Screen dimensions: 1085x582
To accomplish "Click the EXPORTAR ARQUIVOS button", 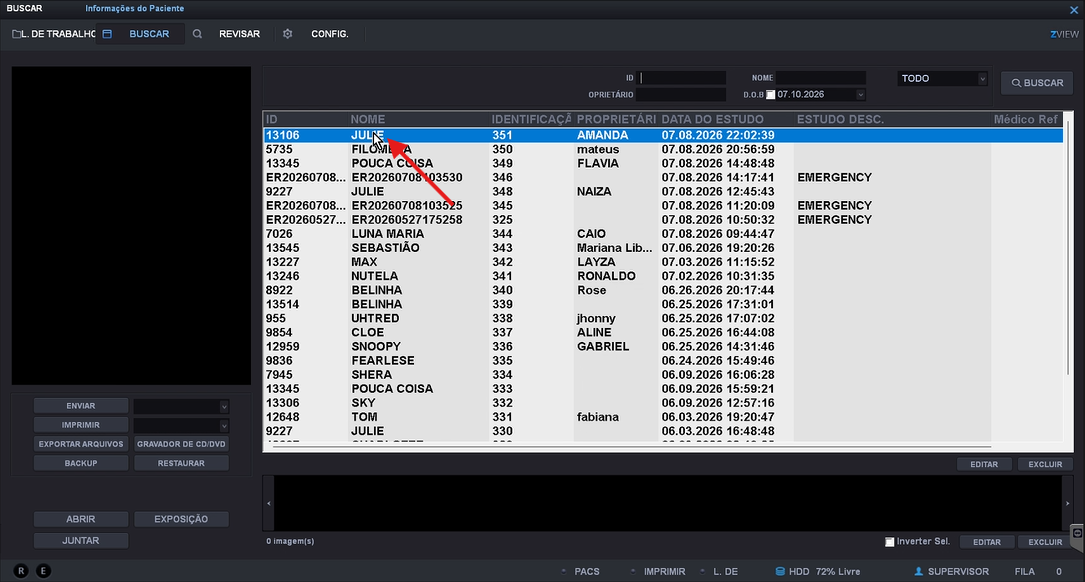I will pyautogui.click(x=81, y=444).
